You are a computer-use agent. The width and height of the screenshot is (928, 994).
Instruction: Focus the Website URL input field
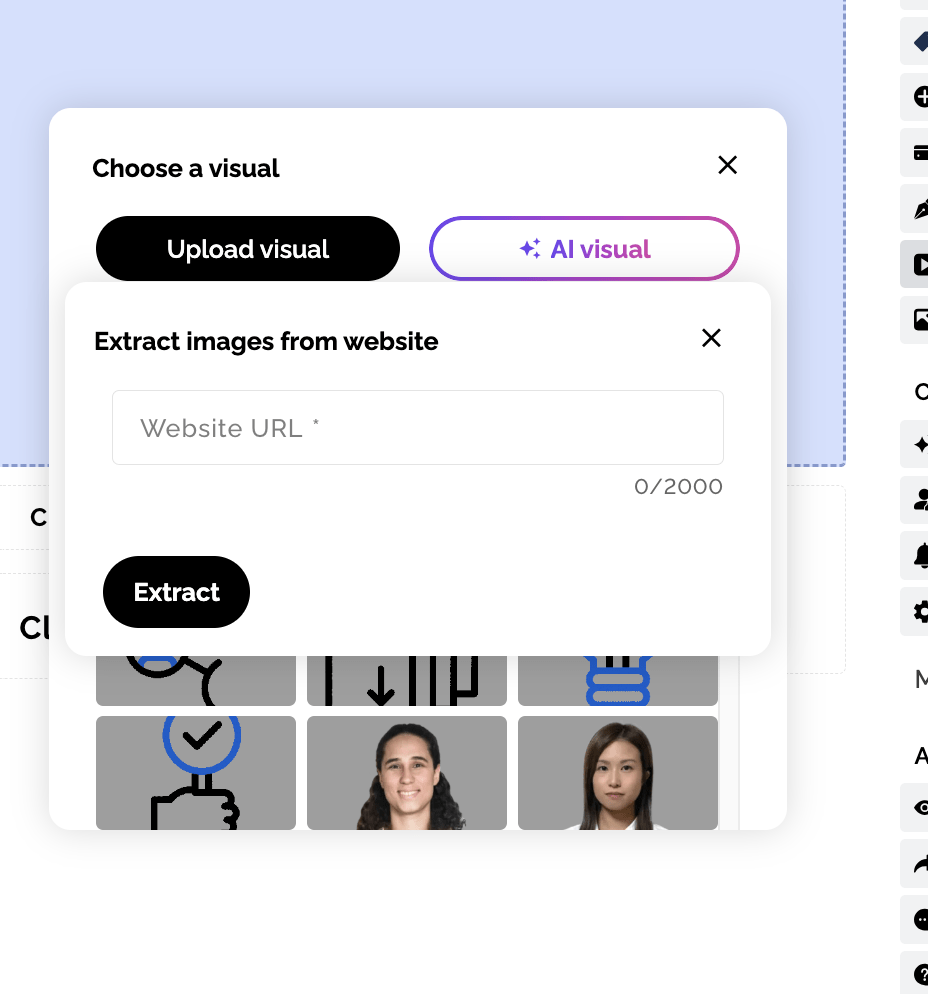pyautogui.click(x=417, y=428)
